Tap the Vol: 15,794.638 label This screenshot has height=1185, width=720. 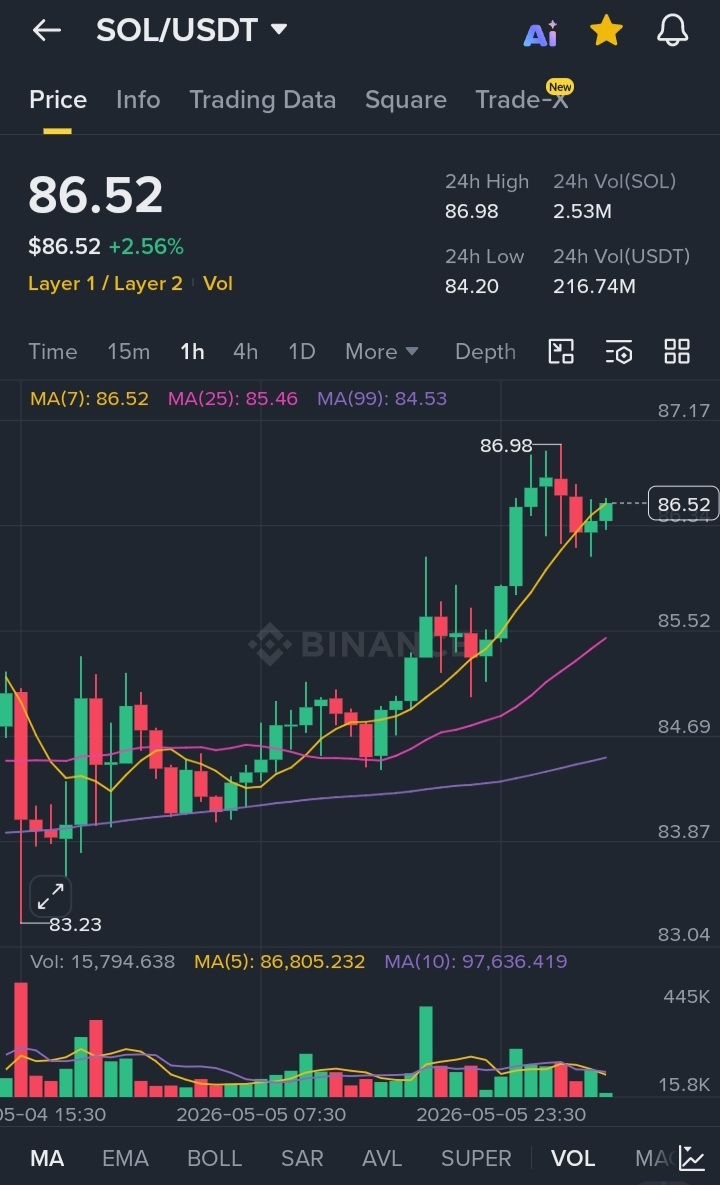click(x=102, y=961)
